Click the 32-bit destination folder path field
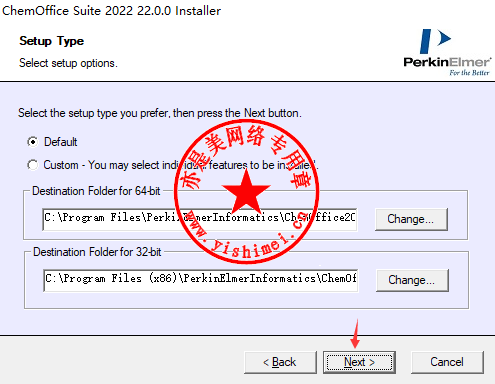The image size is (495, 384). coord(201,280)
